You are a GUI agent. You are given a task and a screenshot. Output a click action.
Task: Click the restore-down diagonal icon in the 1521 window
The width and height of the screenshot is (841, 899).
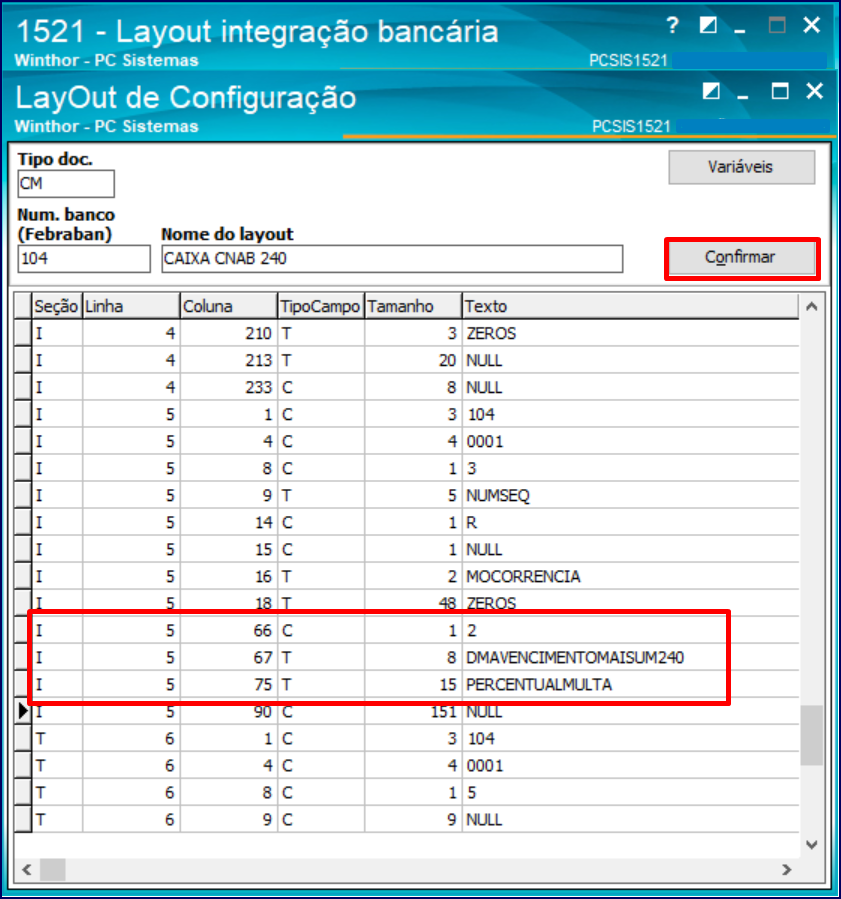click(708, 25)
